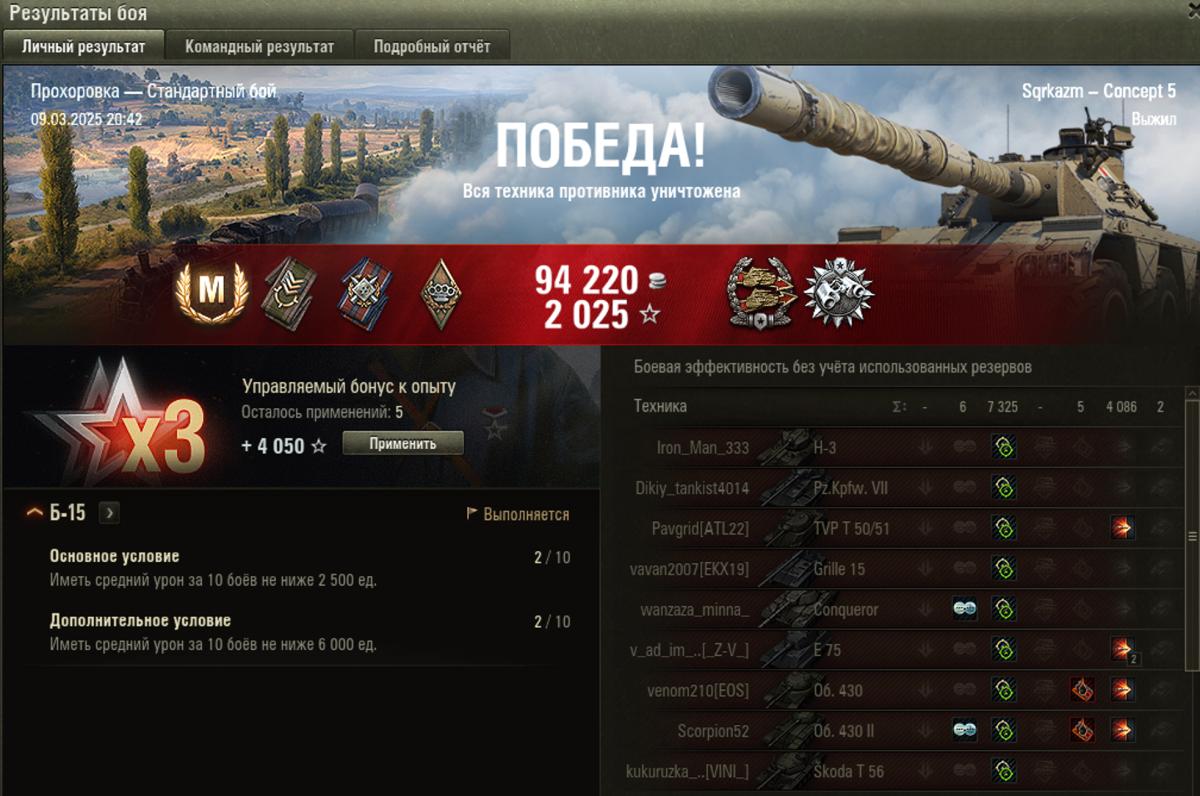Click Scorpion52 player name in list

[713, 731]
